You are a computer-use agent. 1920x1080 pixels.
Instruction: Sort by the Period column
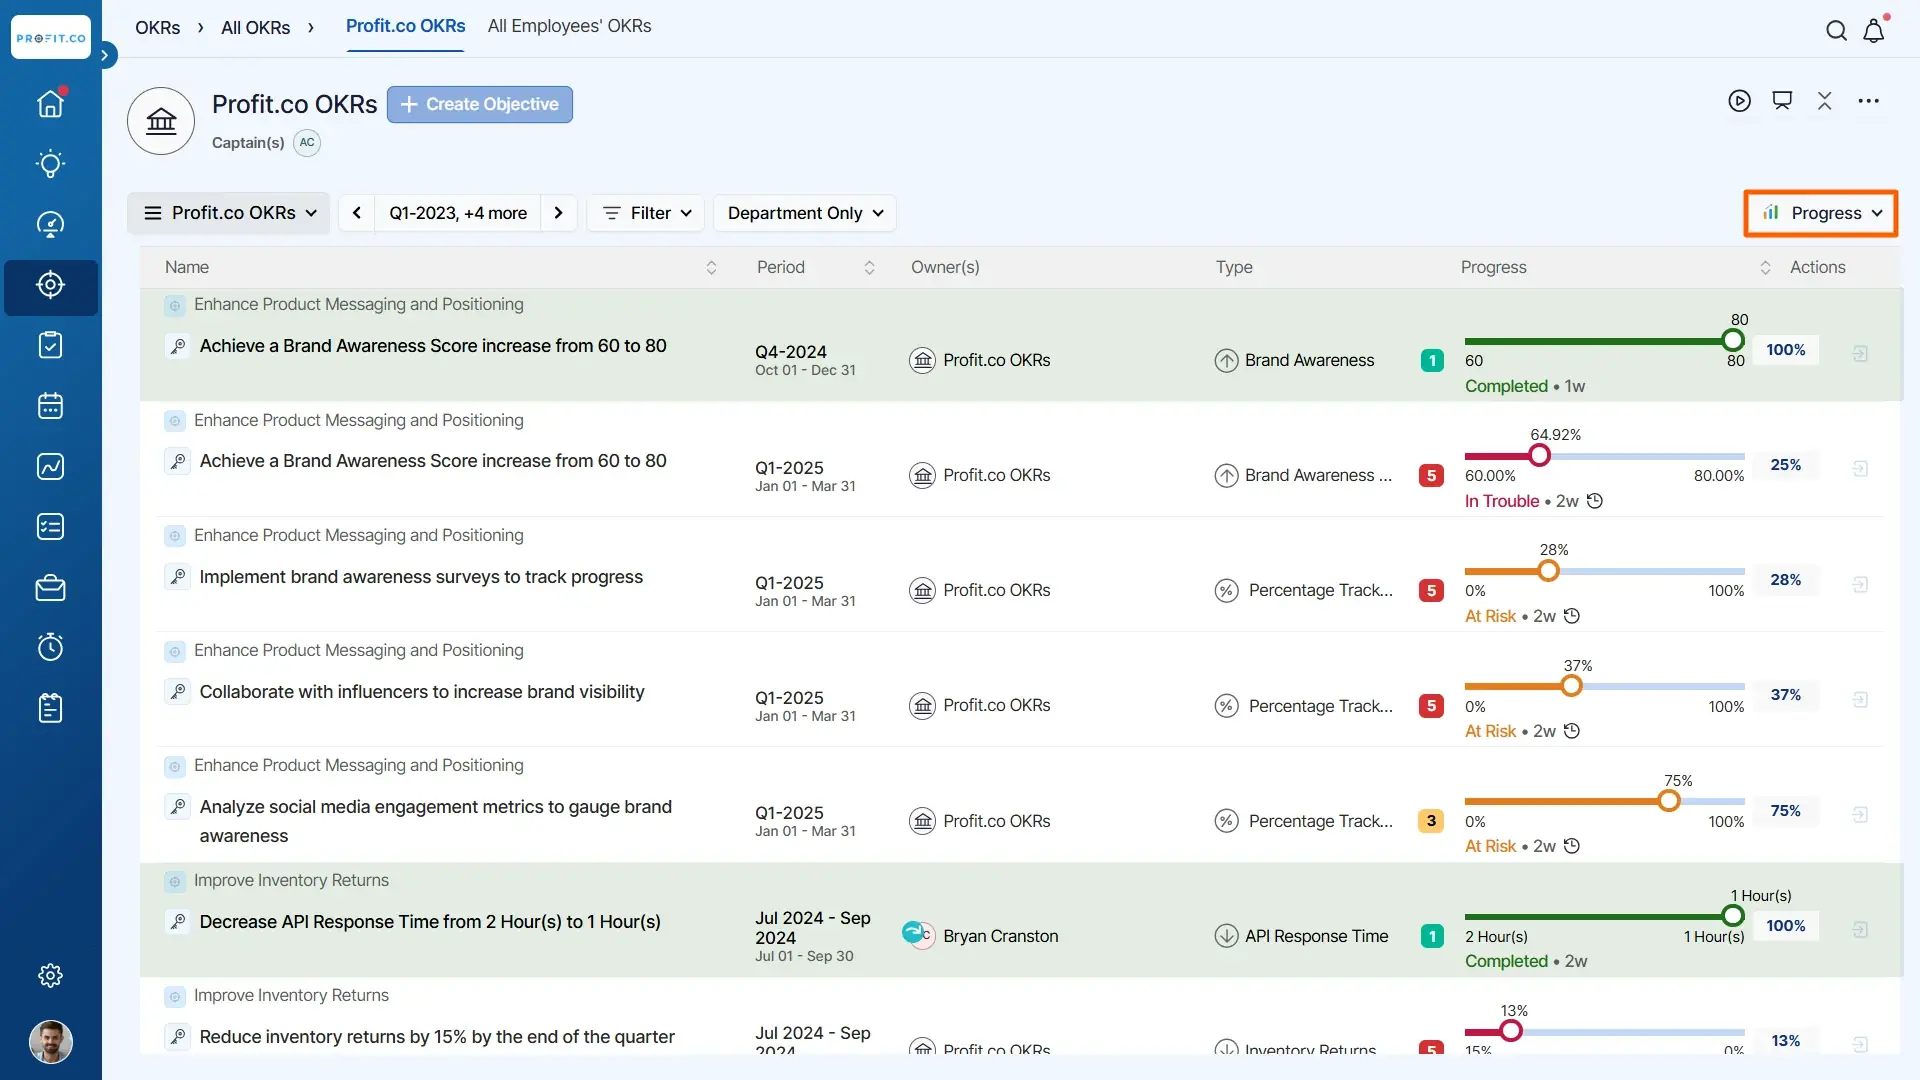pyautogui.click(x=869, y=268)
